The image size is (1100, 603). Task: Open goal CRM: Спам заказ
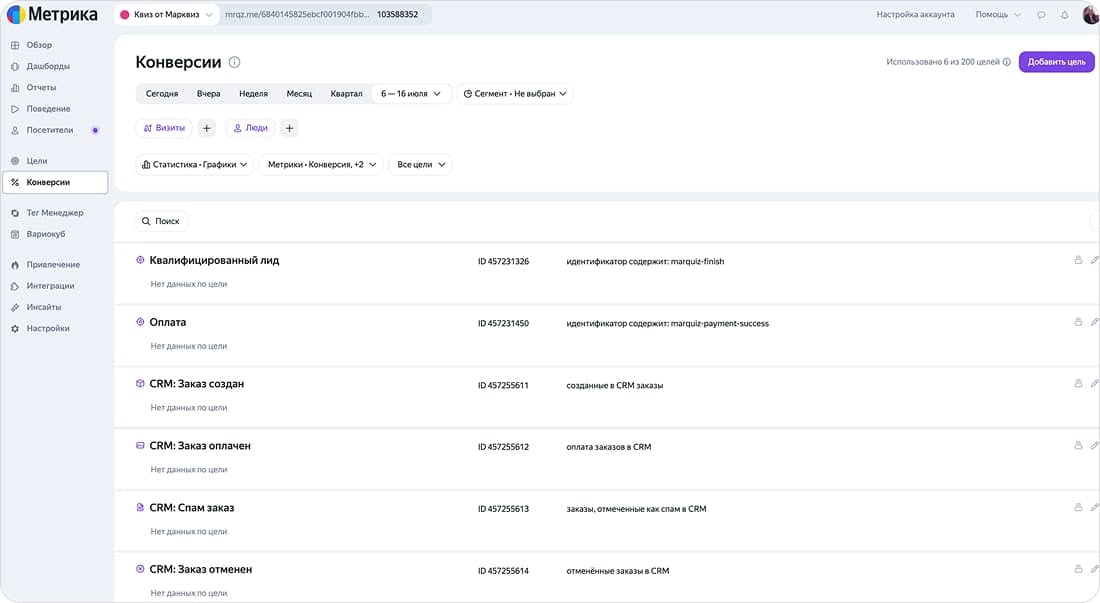pos(192,508)
